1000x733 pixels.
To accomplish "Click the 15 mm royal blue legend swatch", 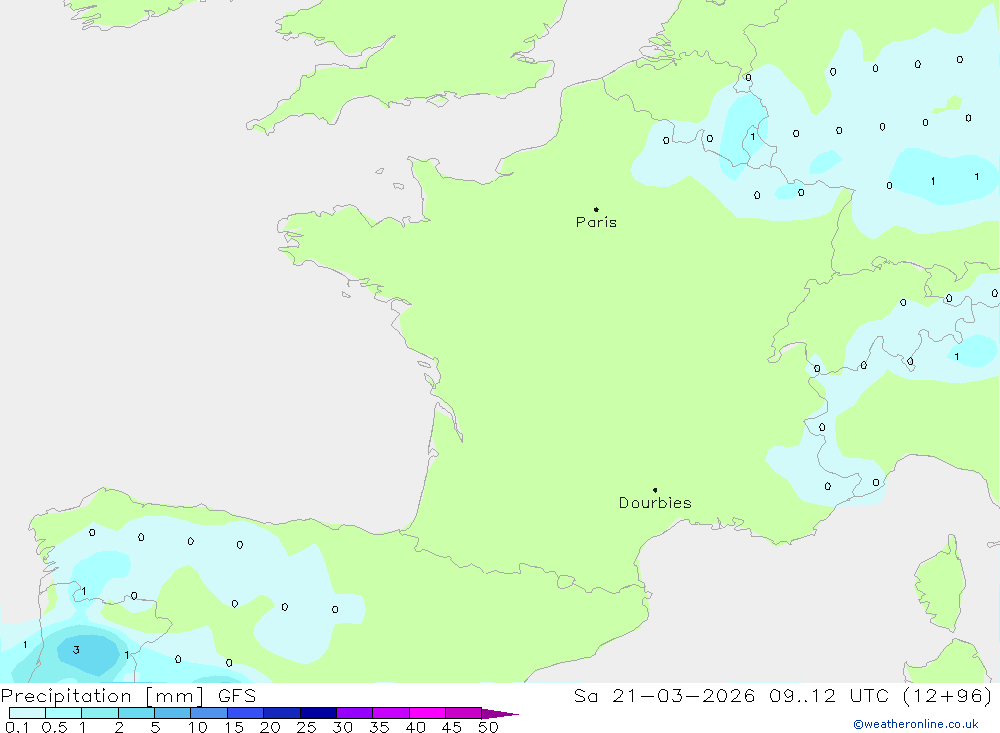I will (245, 713).
